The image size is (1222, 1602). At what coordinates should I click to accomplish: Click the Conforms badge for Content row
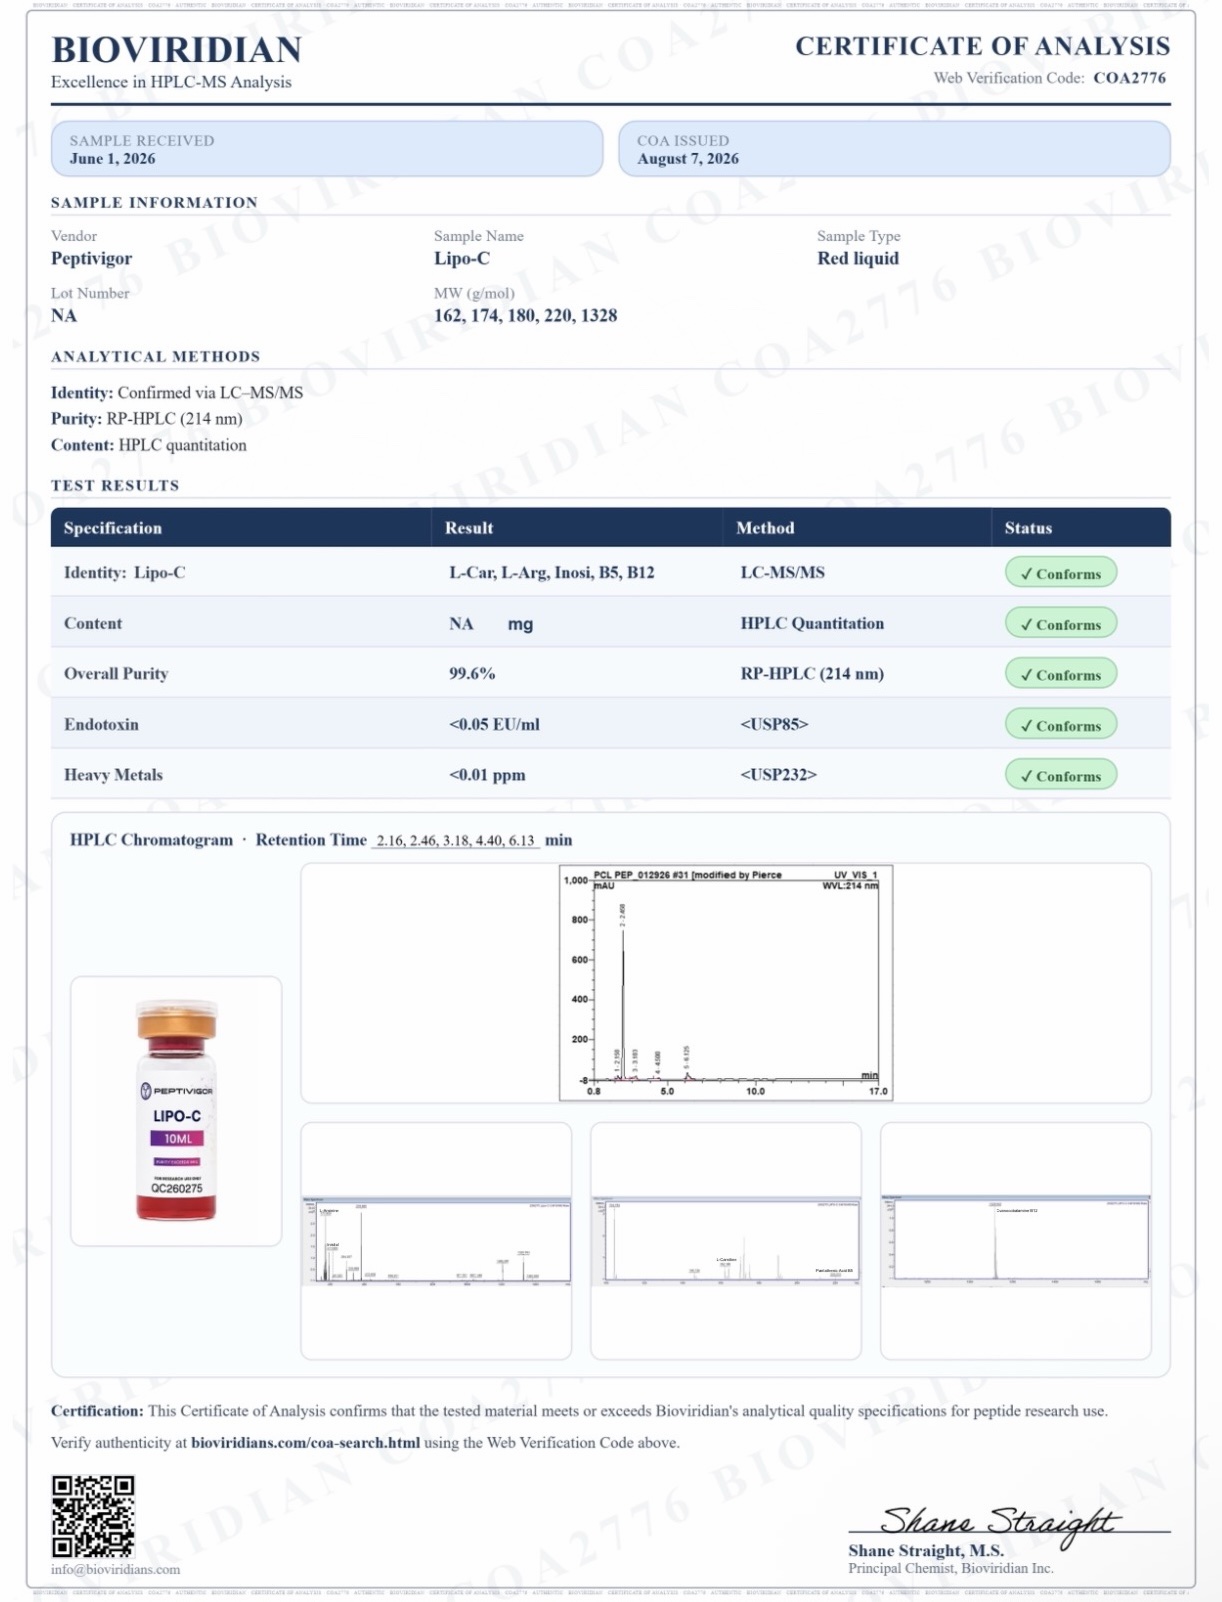(1060, 624)
